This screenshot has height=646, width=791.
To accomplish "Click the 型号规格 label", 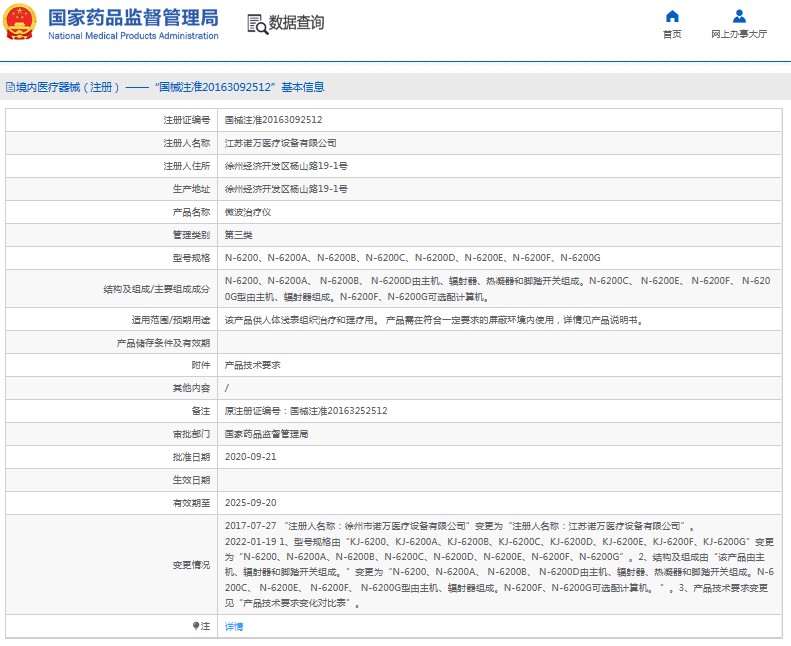I will click(x=191, y=258).
